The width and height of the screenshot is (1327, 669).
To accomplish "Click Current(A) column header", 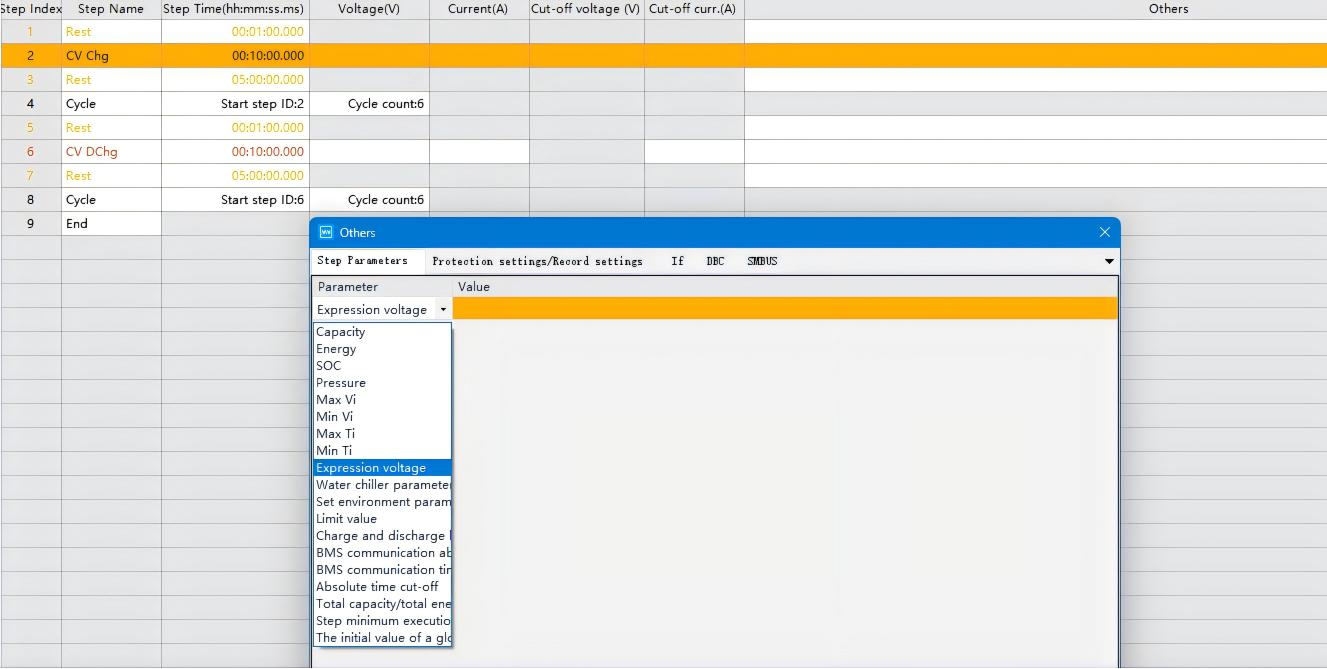I will click(479, 9).
